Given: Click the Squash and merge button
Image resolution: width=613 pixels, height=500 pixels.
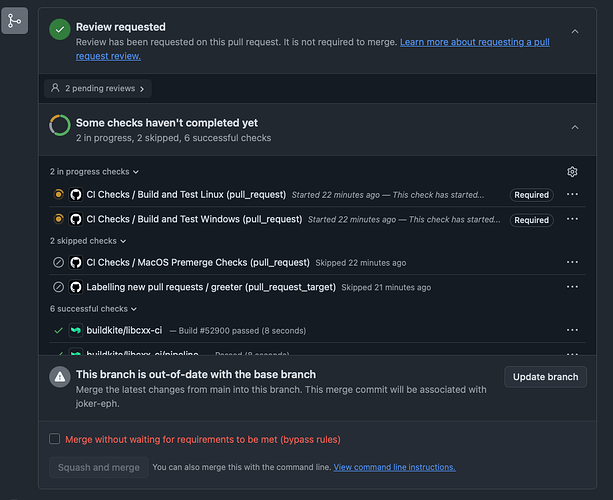Looking at the screenshot, I should (98, 467).
